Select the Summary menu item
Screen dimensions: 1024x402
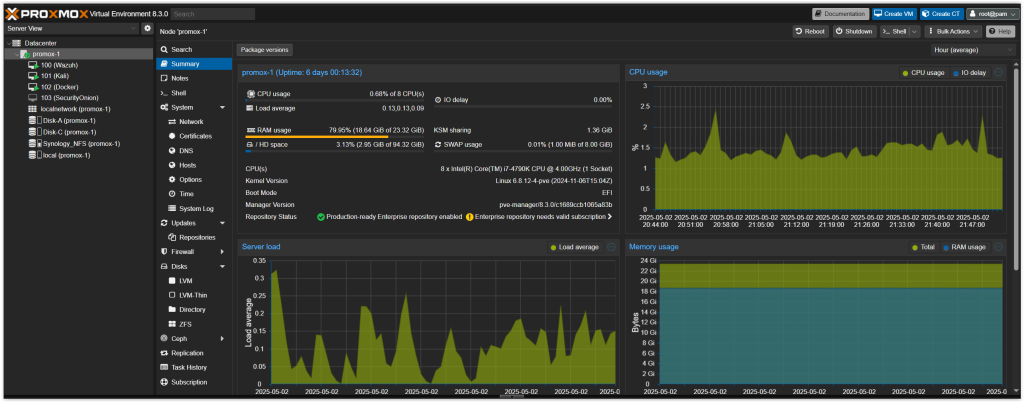tap(194, 64)
